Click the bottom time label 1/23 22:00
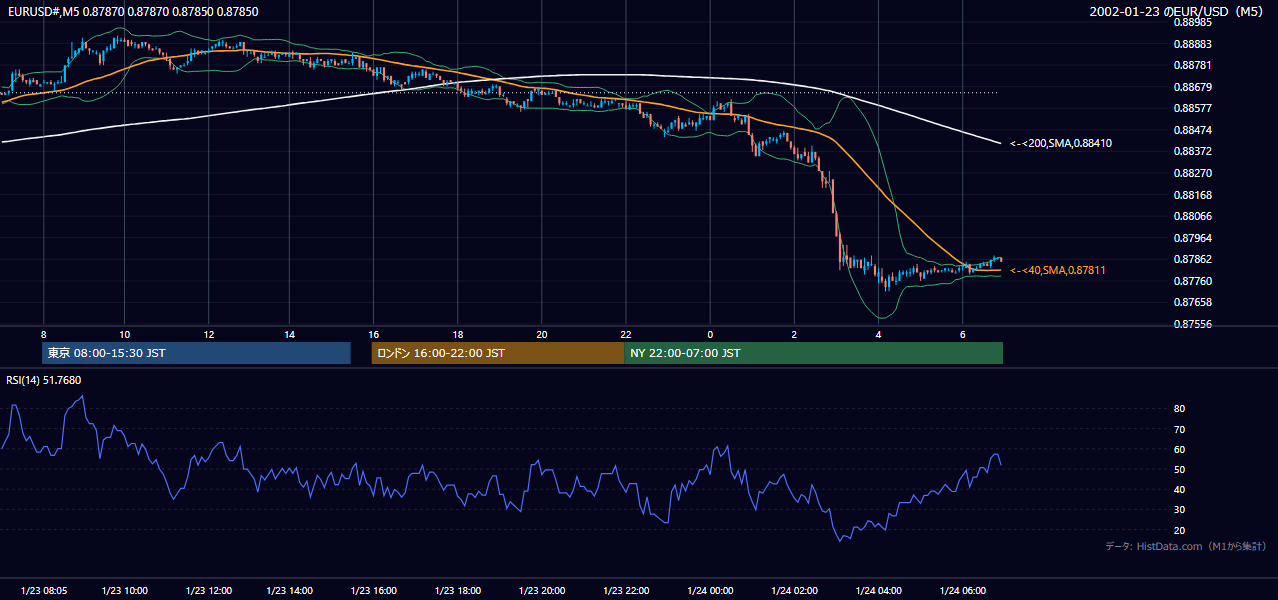 pyautogui.click(x=627, y=591)
